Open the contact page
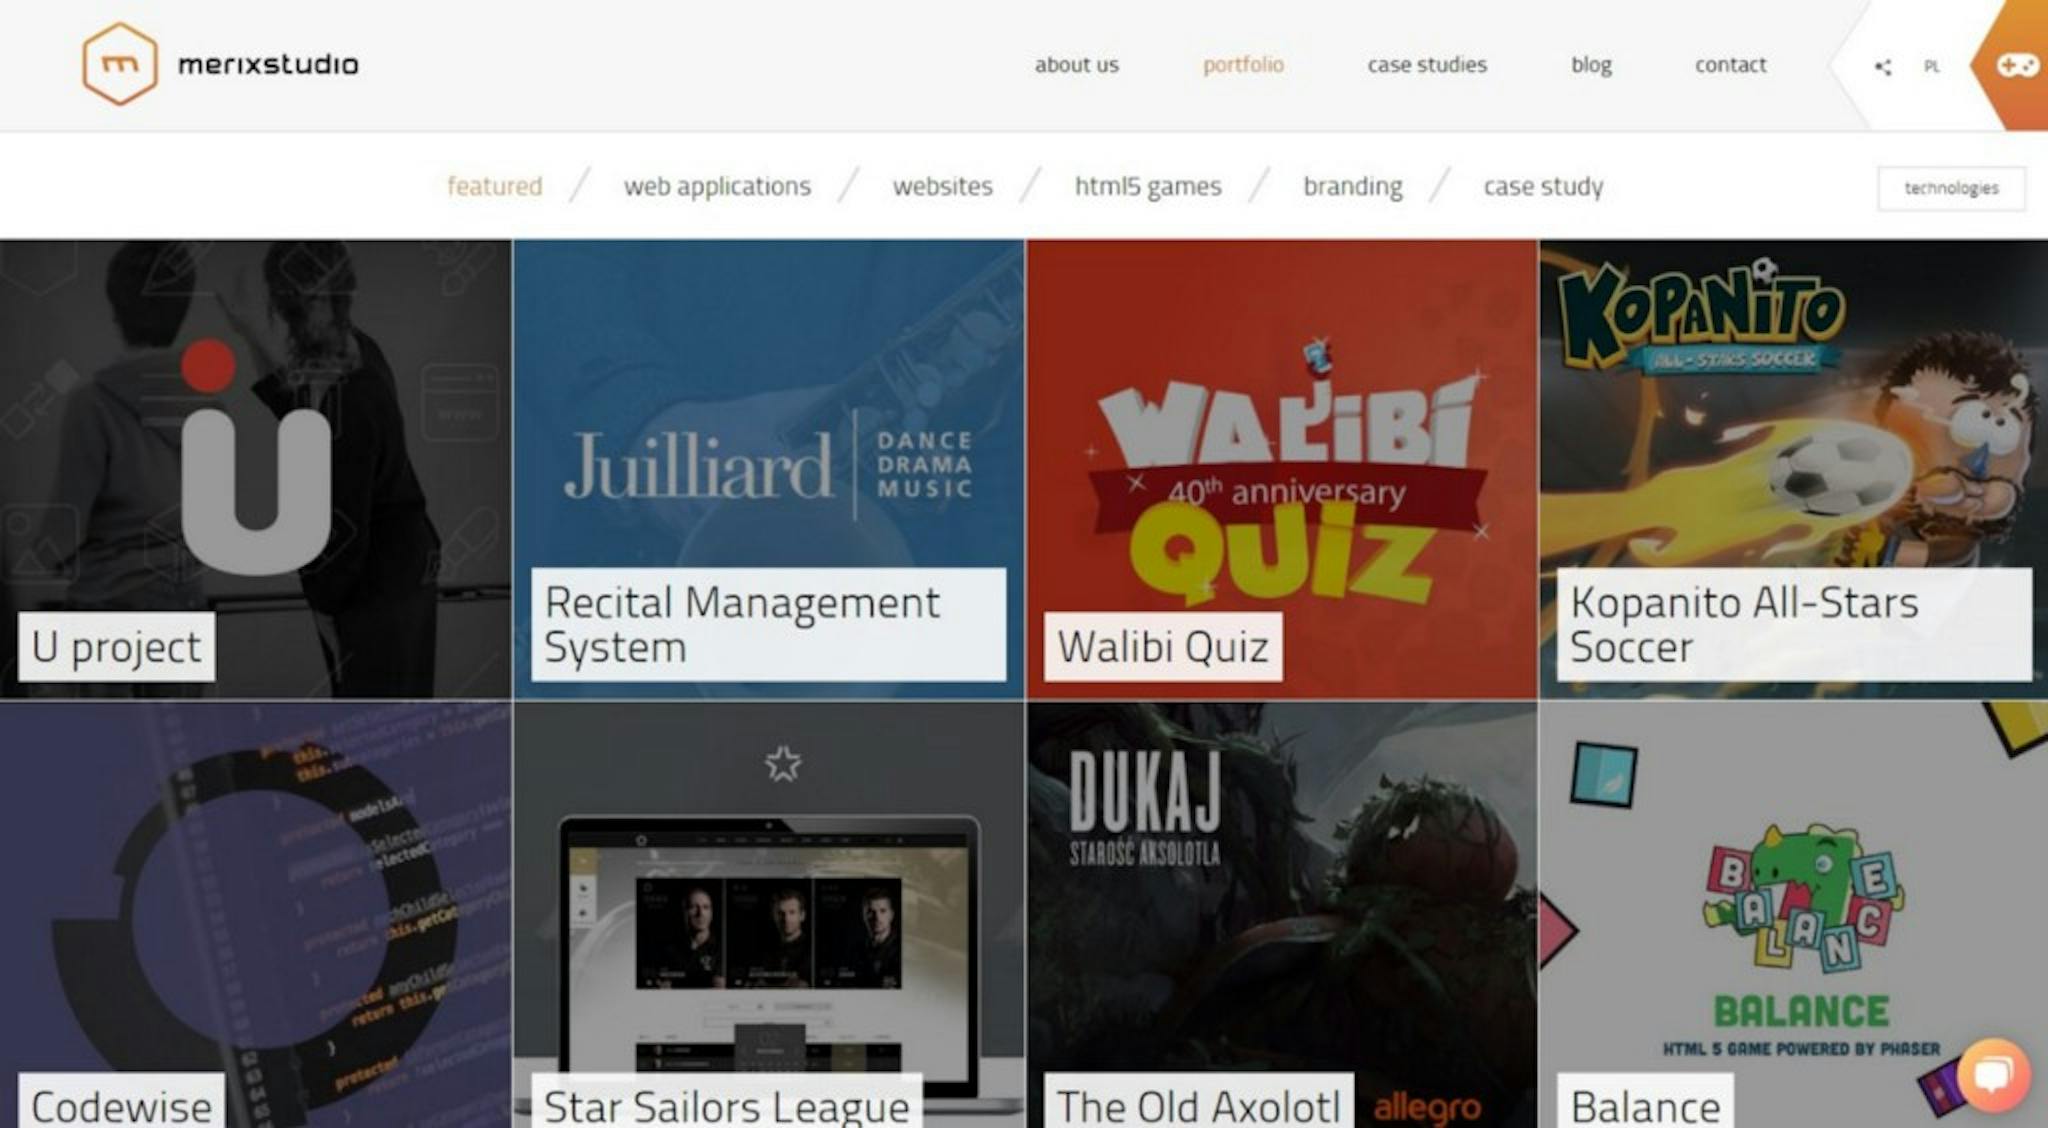Image resolution: width=2048 pixels, height=1128 pixels. click(1730, 65)
